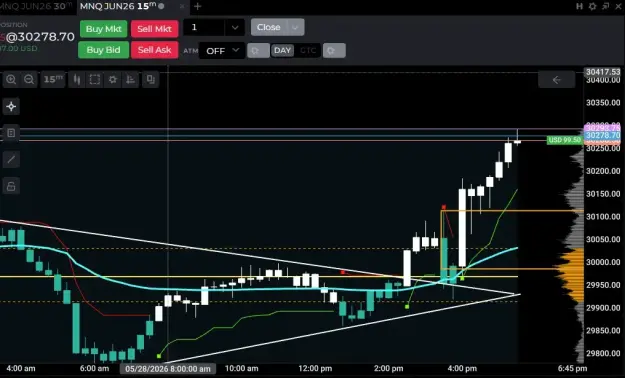Open the indicators icon in chart toolbar
The image size is (625, 378).
[x=131, y=79]
